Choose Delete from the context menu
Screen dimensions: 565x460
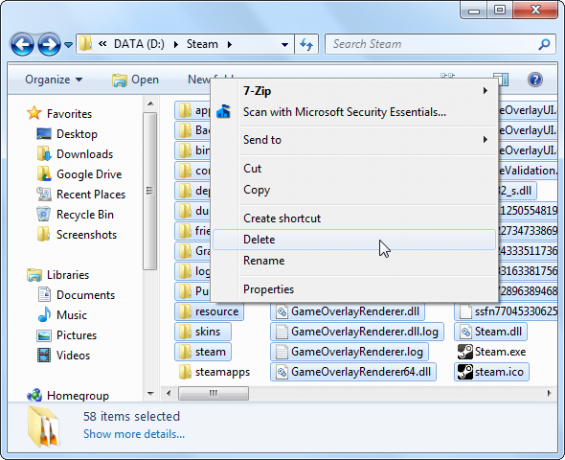tap(354, 240)
